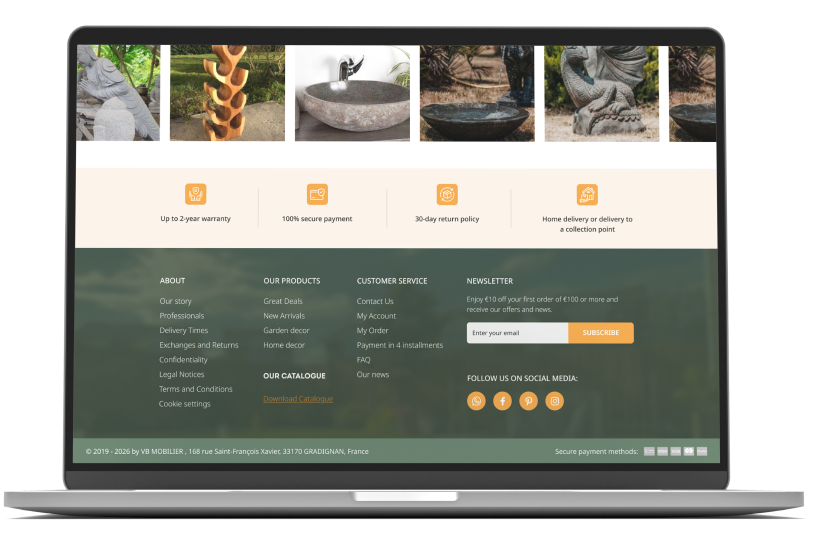
Task: Open the Contact Us link
Action: pos(375,301)
